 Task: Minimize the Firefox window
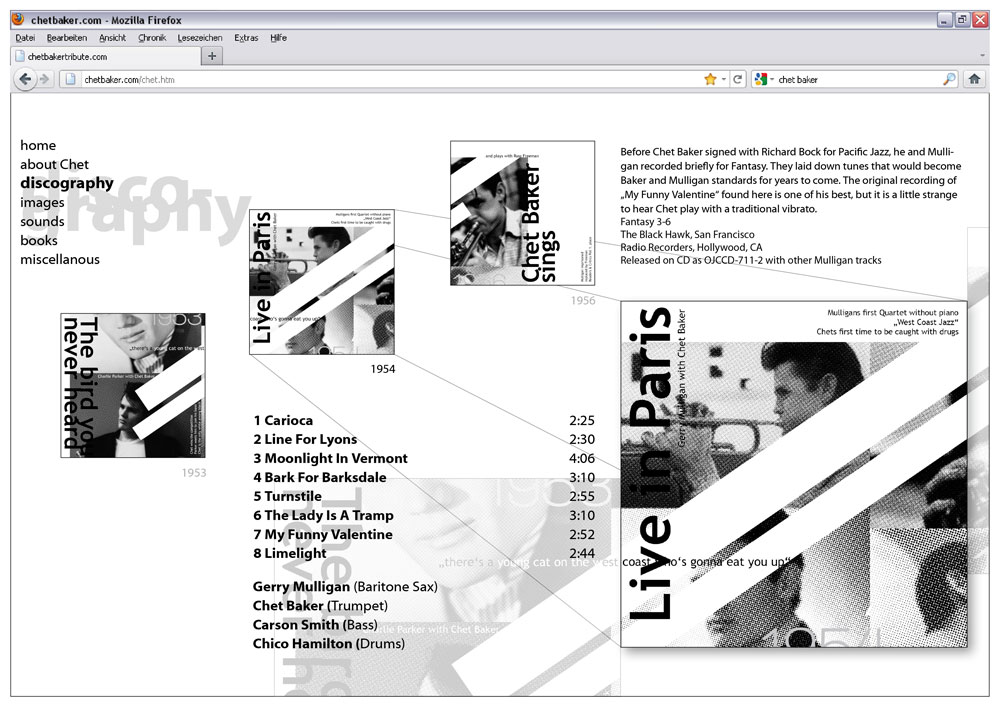click(x=945, y=20)
